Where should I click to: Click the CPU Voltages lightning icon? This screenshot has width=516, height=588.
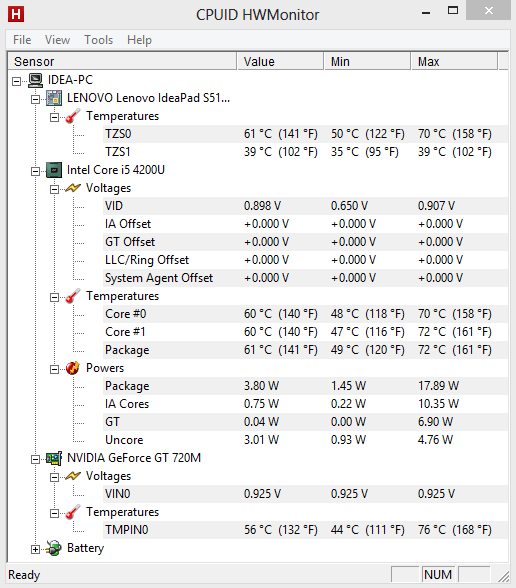[73, 188]
